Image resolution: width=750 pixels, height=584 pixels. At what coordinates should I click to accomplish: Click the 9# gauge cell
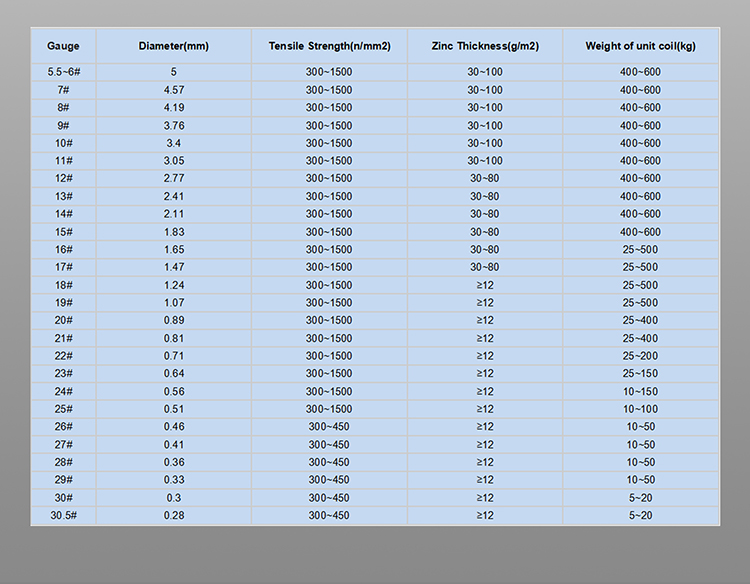(63, 125)
